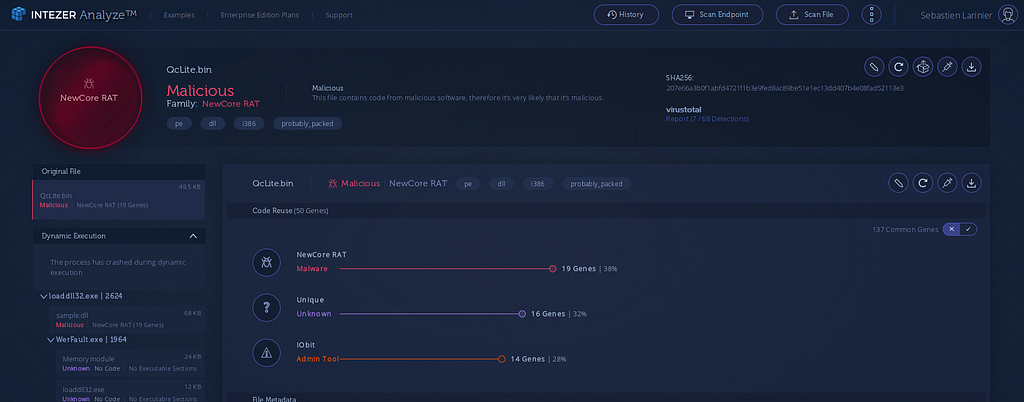Click the 'probably_packed' tag in top summary
The image size is (1024, 402).
click(x=307, y=123)
